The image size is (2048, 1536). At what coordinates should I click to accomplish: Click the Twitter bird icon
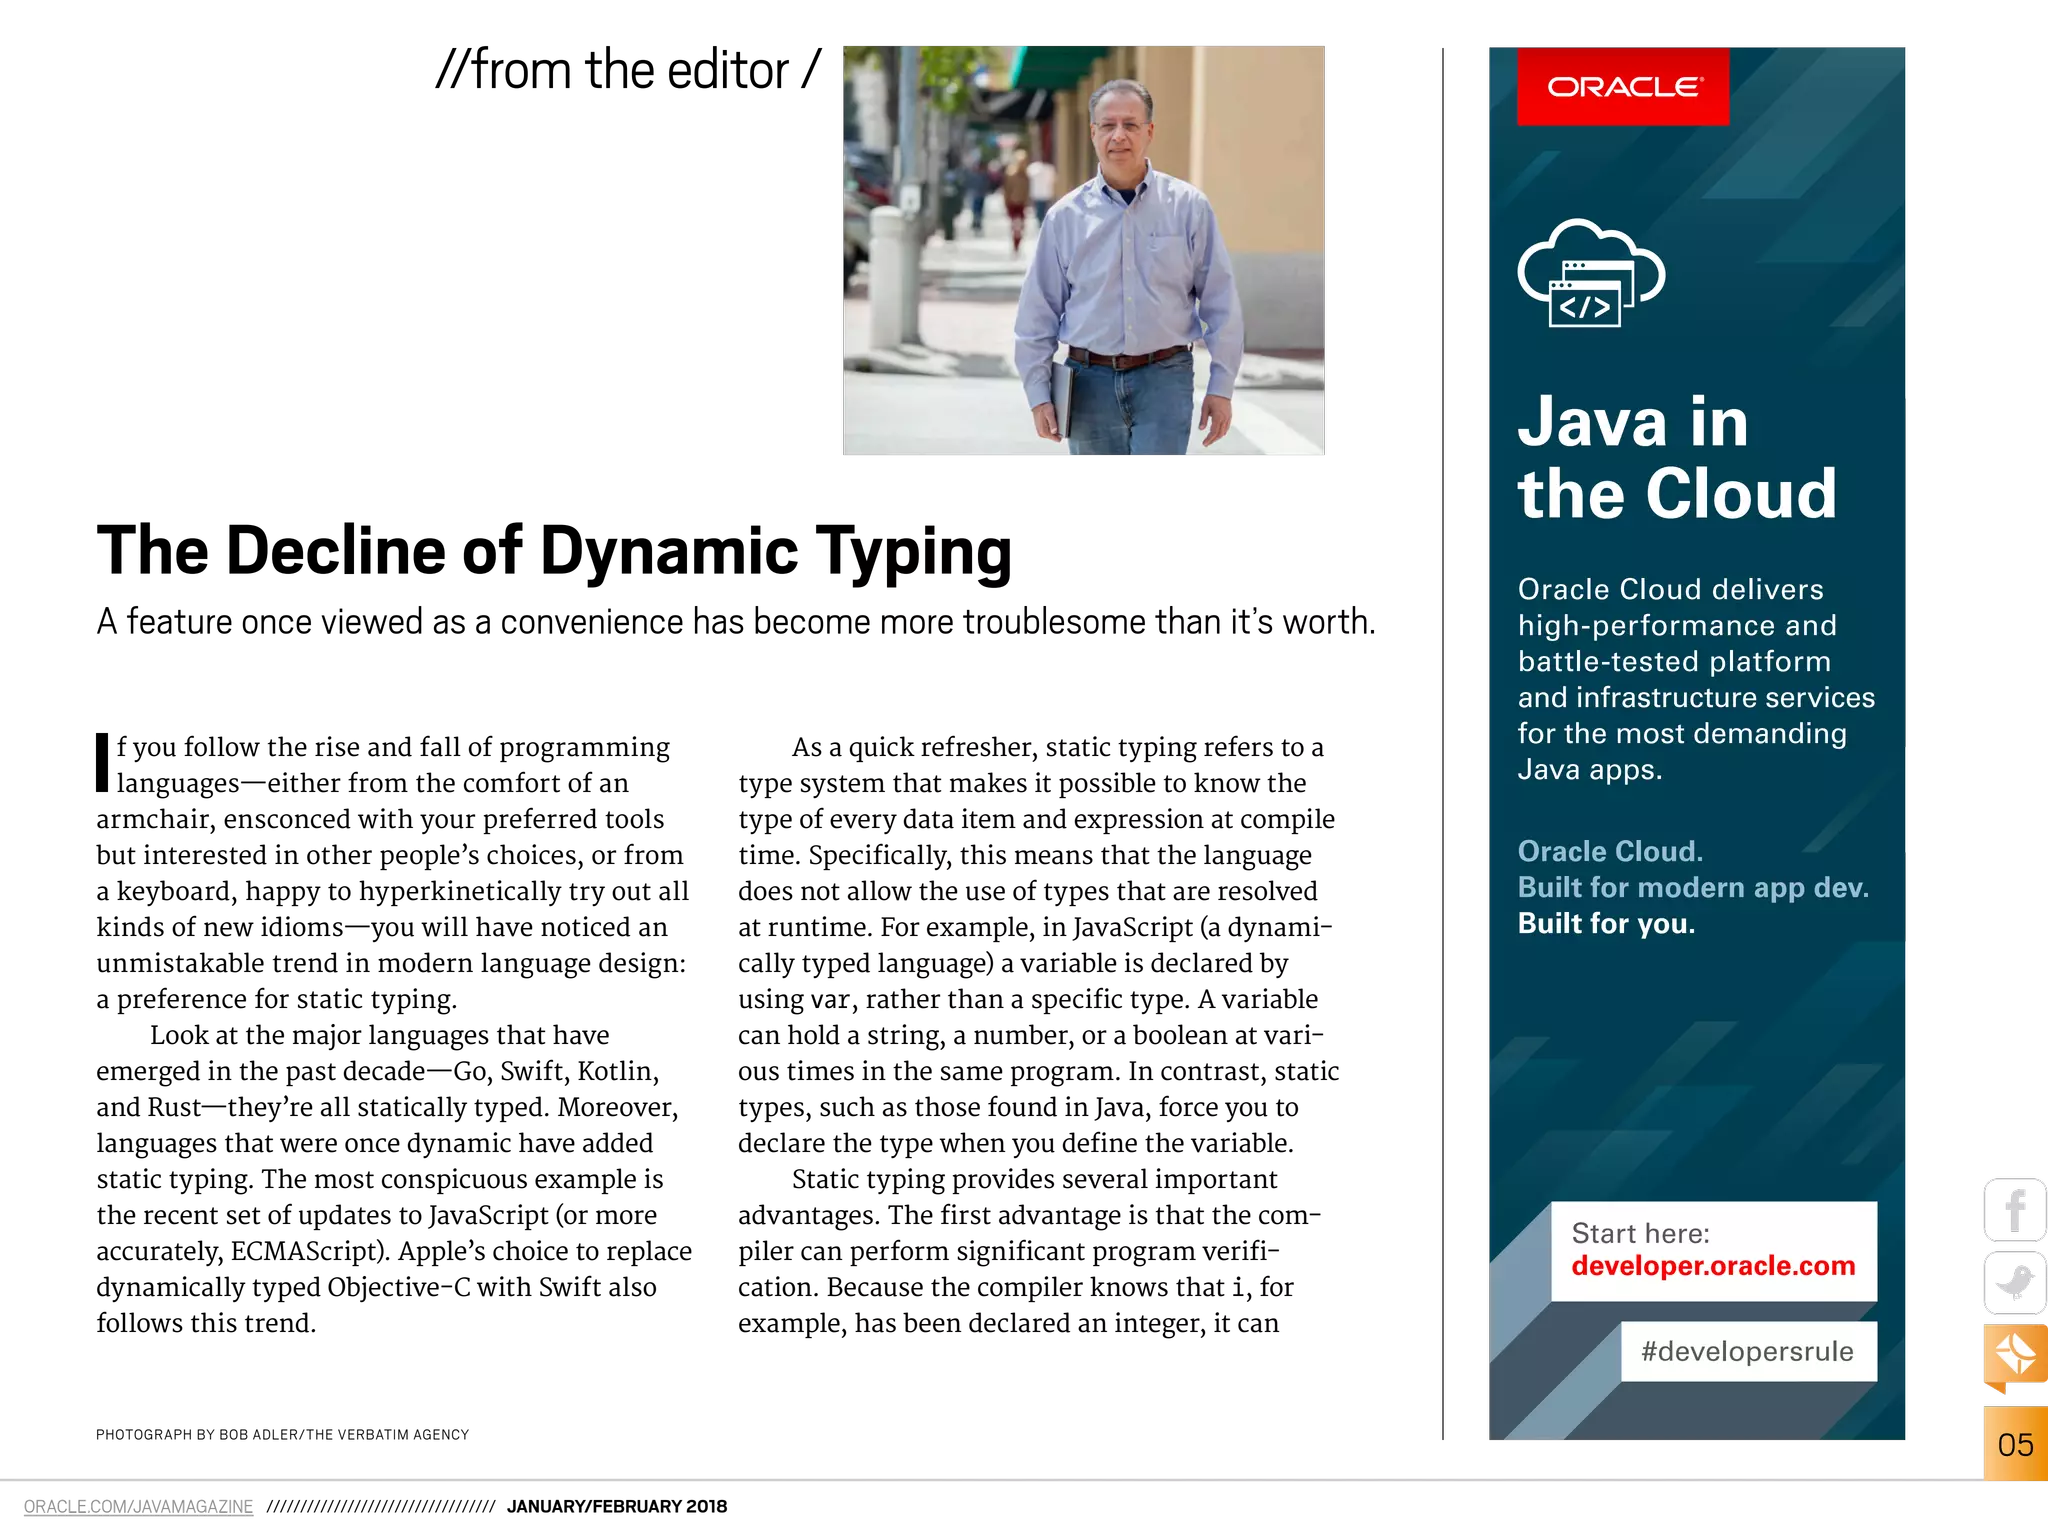(2015, 1282)
